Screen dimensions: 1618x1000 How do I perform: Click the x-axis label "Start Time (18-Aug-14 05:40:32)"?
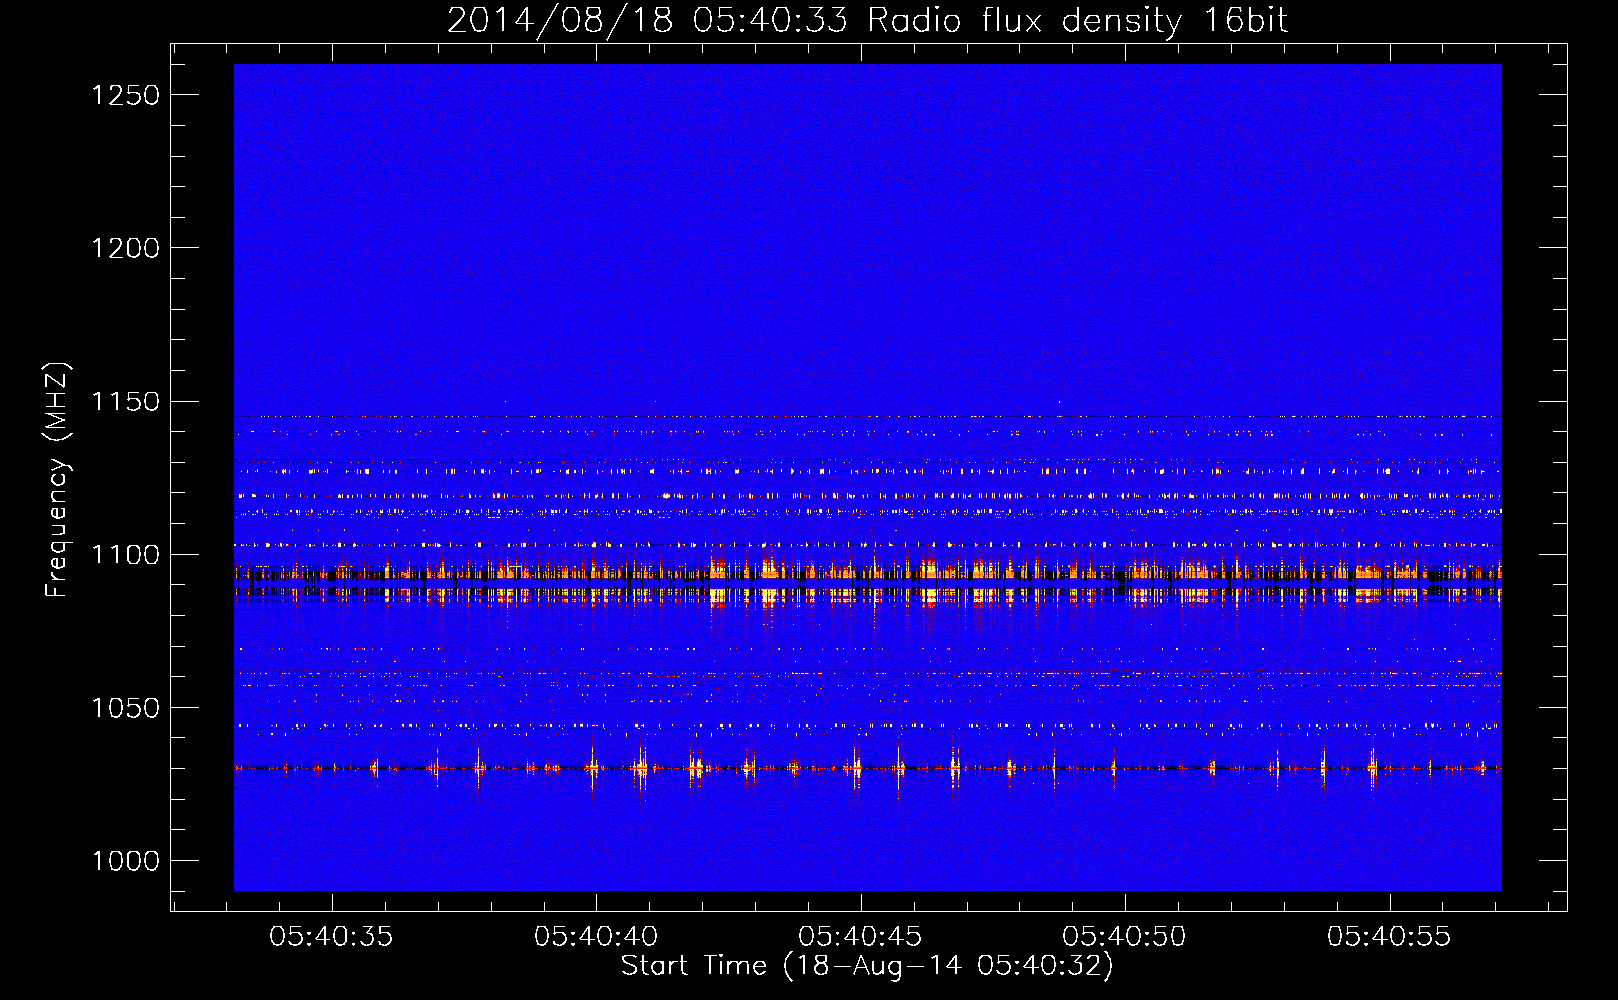coord(867,966)
